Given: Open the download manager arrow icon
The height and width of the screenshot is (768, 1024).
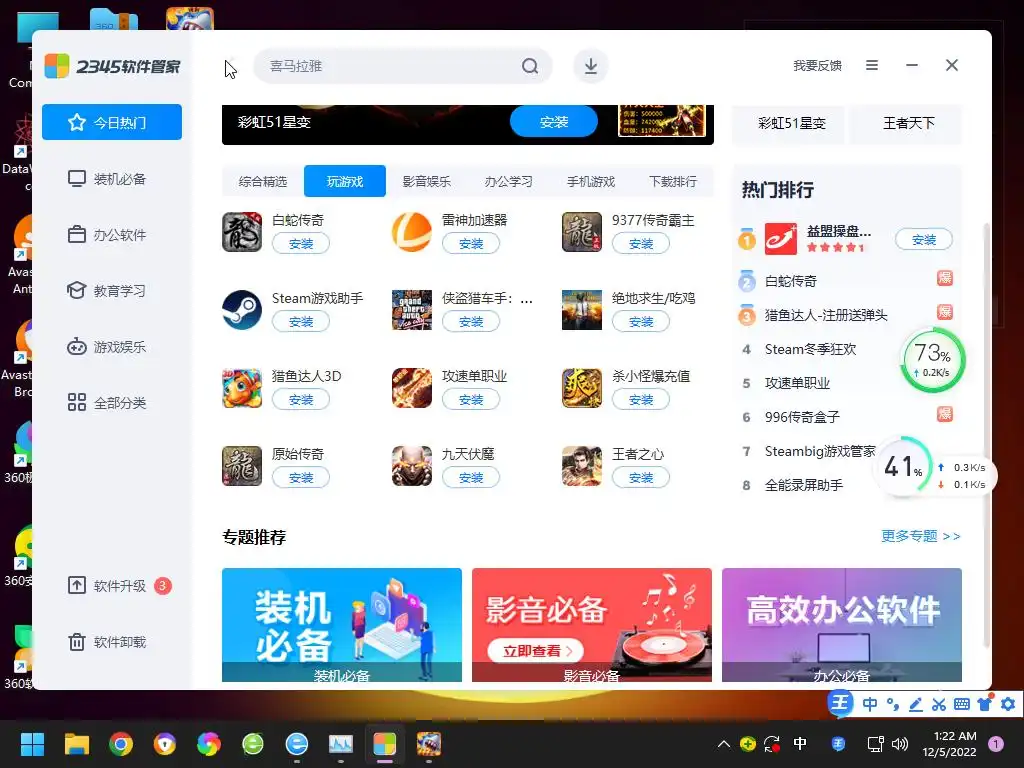Looking at the screenshot, I should click(590, 66).
